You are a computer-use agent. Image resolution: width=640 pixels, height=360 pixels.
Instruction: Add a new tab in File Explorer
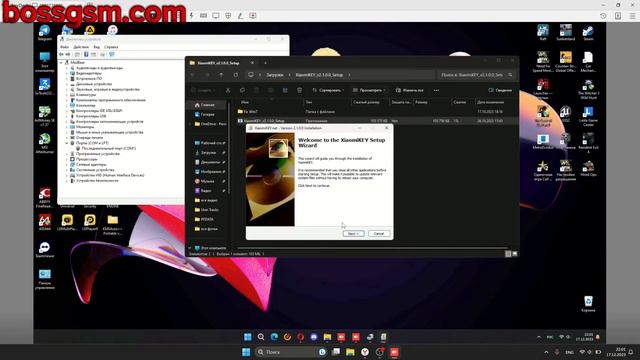pos(265,63)
